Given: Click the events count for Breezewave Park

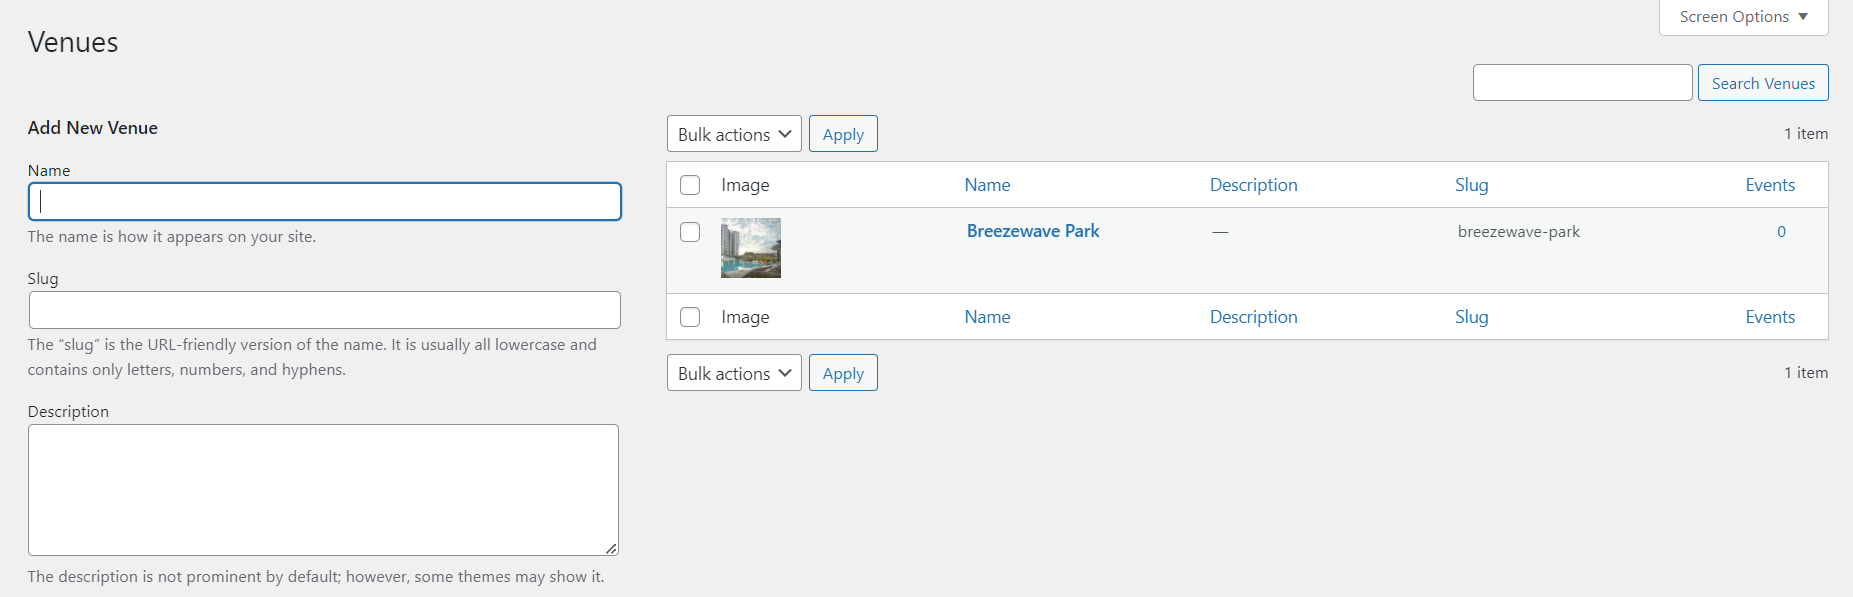Looking at the screenshot, I should (x=1781, y=232).
